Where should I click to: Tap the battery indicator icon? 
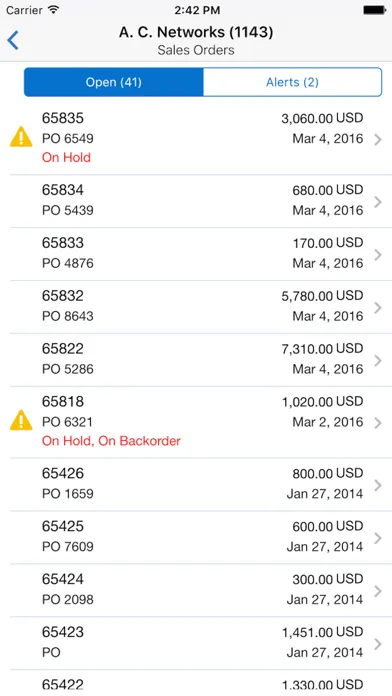click(x=375, y=10)
